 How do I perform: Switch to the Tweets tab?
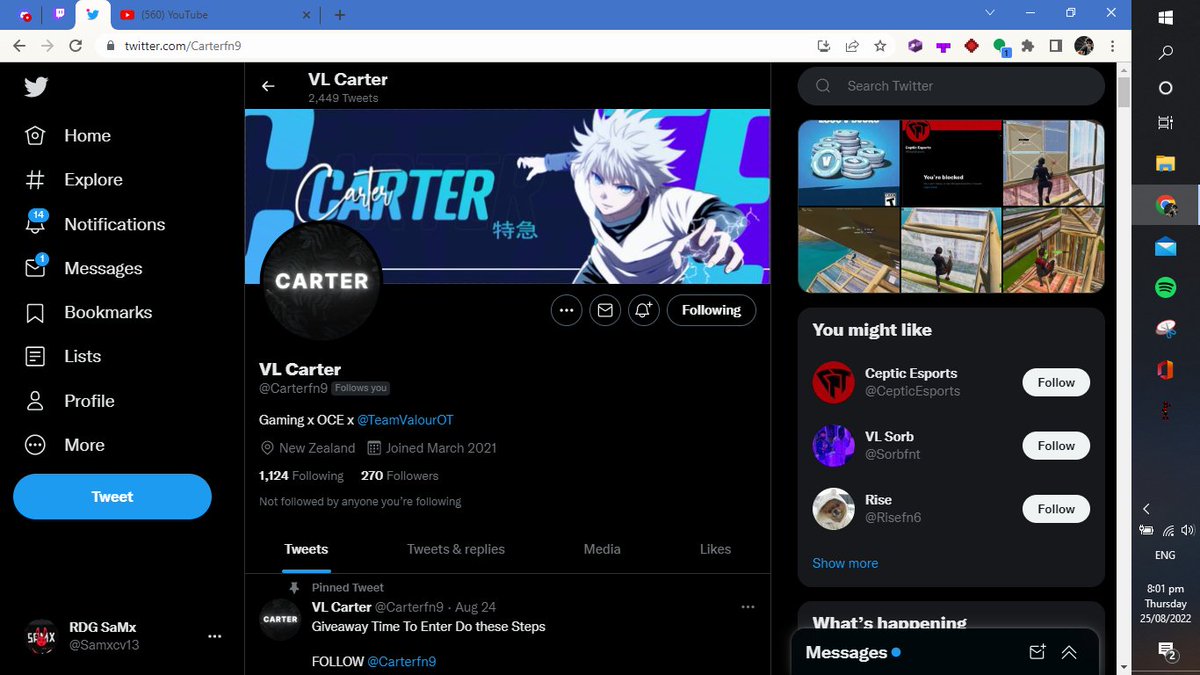click(306, 549)
